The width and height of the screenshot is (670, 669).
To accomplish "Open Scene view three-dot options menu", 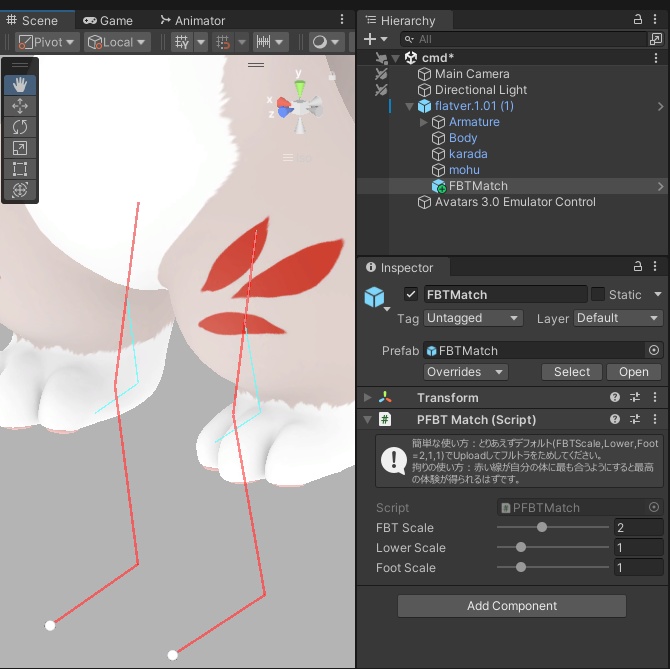I will 341,19.
